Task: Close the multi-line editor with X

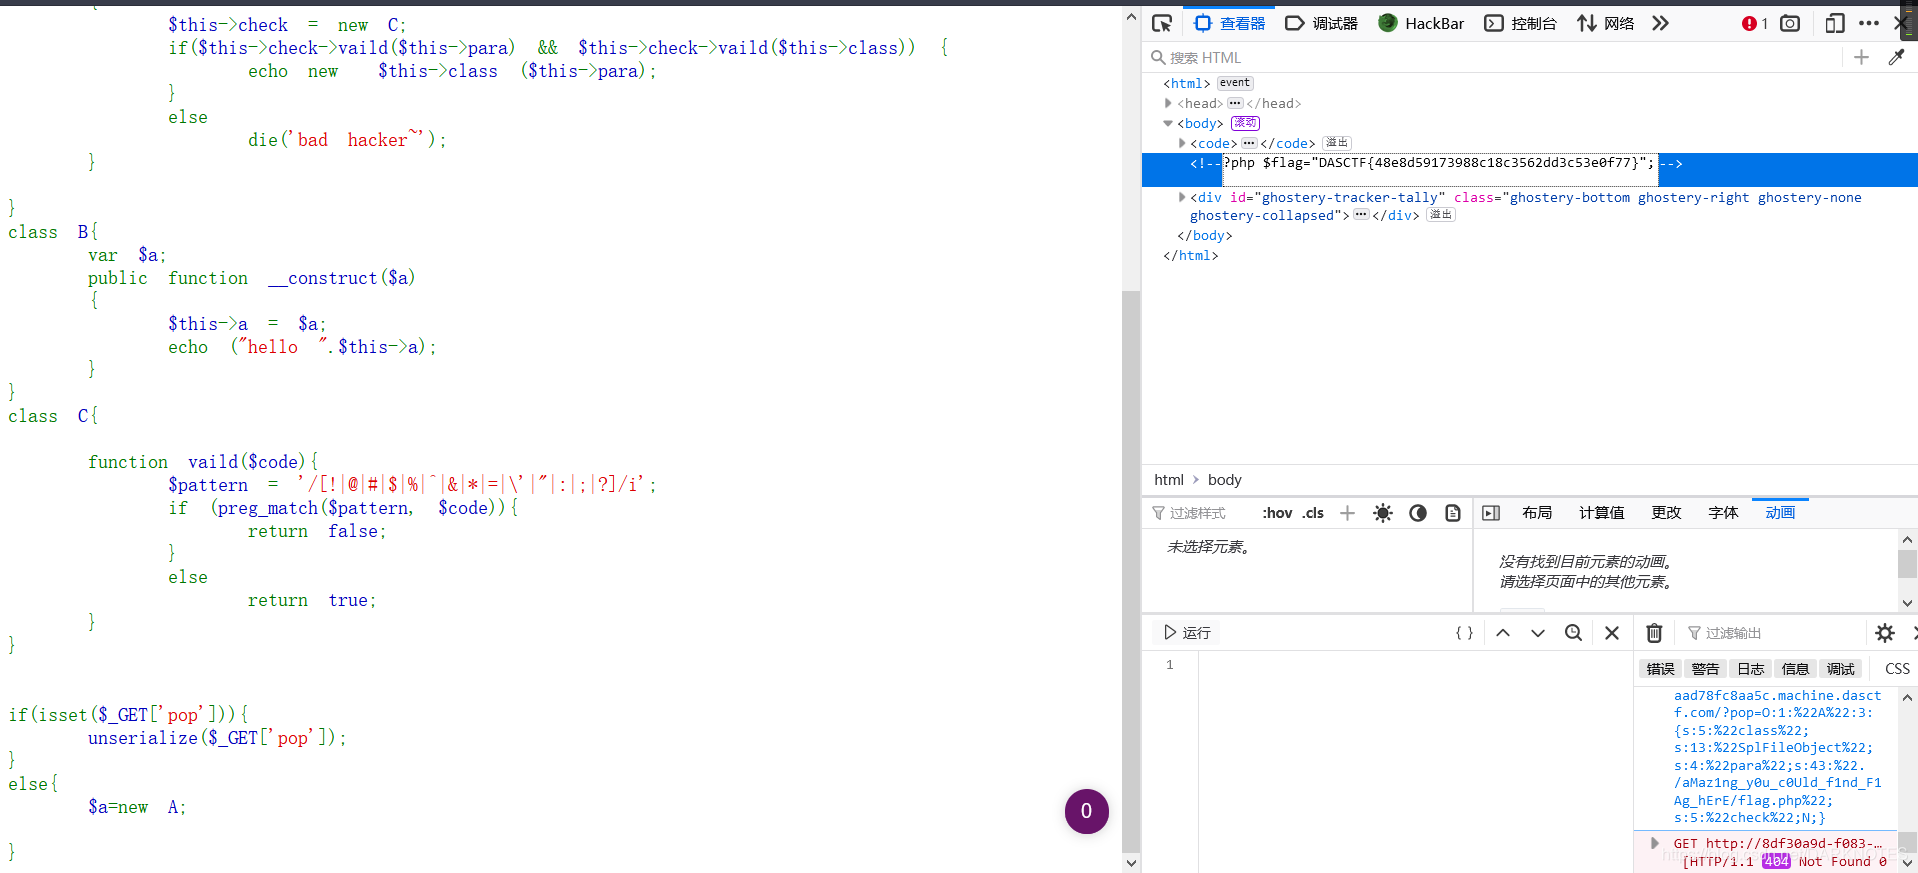Action: pyautogui.click(x=1611, y=633)
